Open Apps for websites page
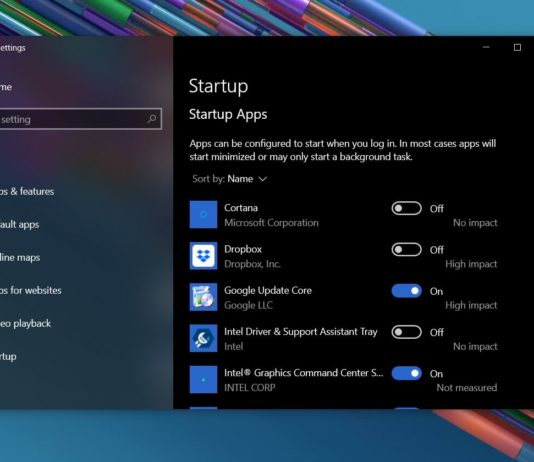 pyautogui.click(x=31, y=290)
